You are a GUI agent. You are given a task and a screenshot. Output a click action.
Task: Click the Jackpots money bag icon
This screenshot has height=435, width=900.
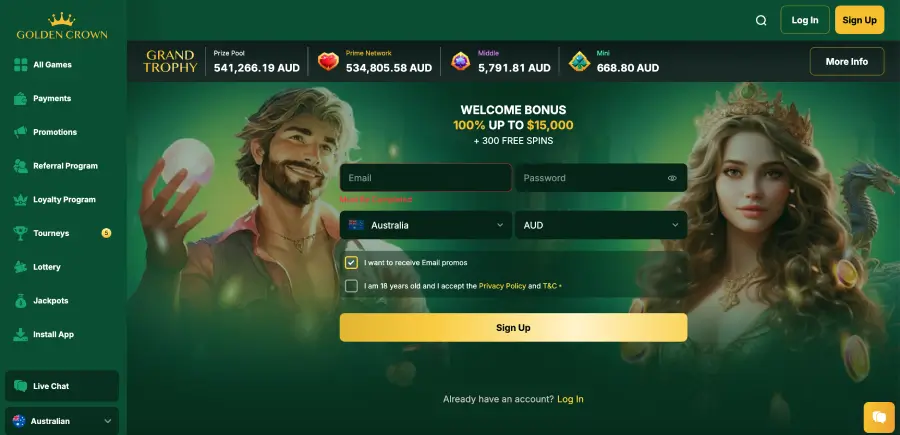[21, 301]
